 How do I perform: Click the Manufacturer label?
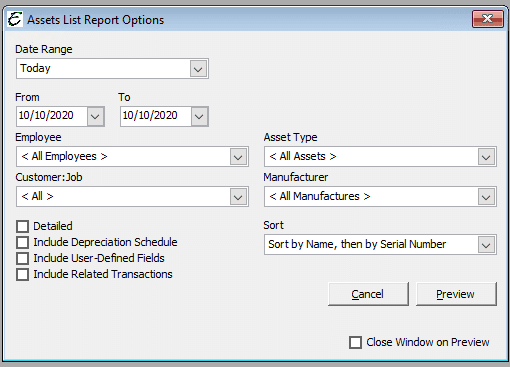(x=296, y=177)
